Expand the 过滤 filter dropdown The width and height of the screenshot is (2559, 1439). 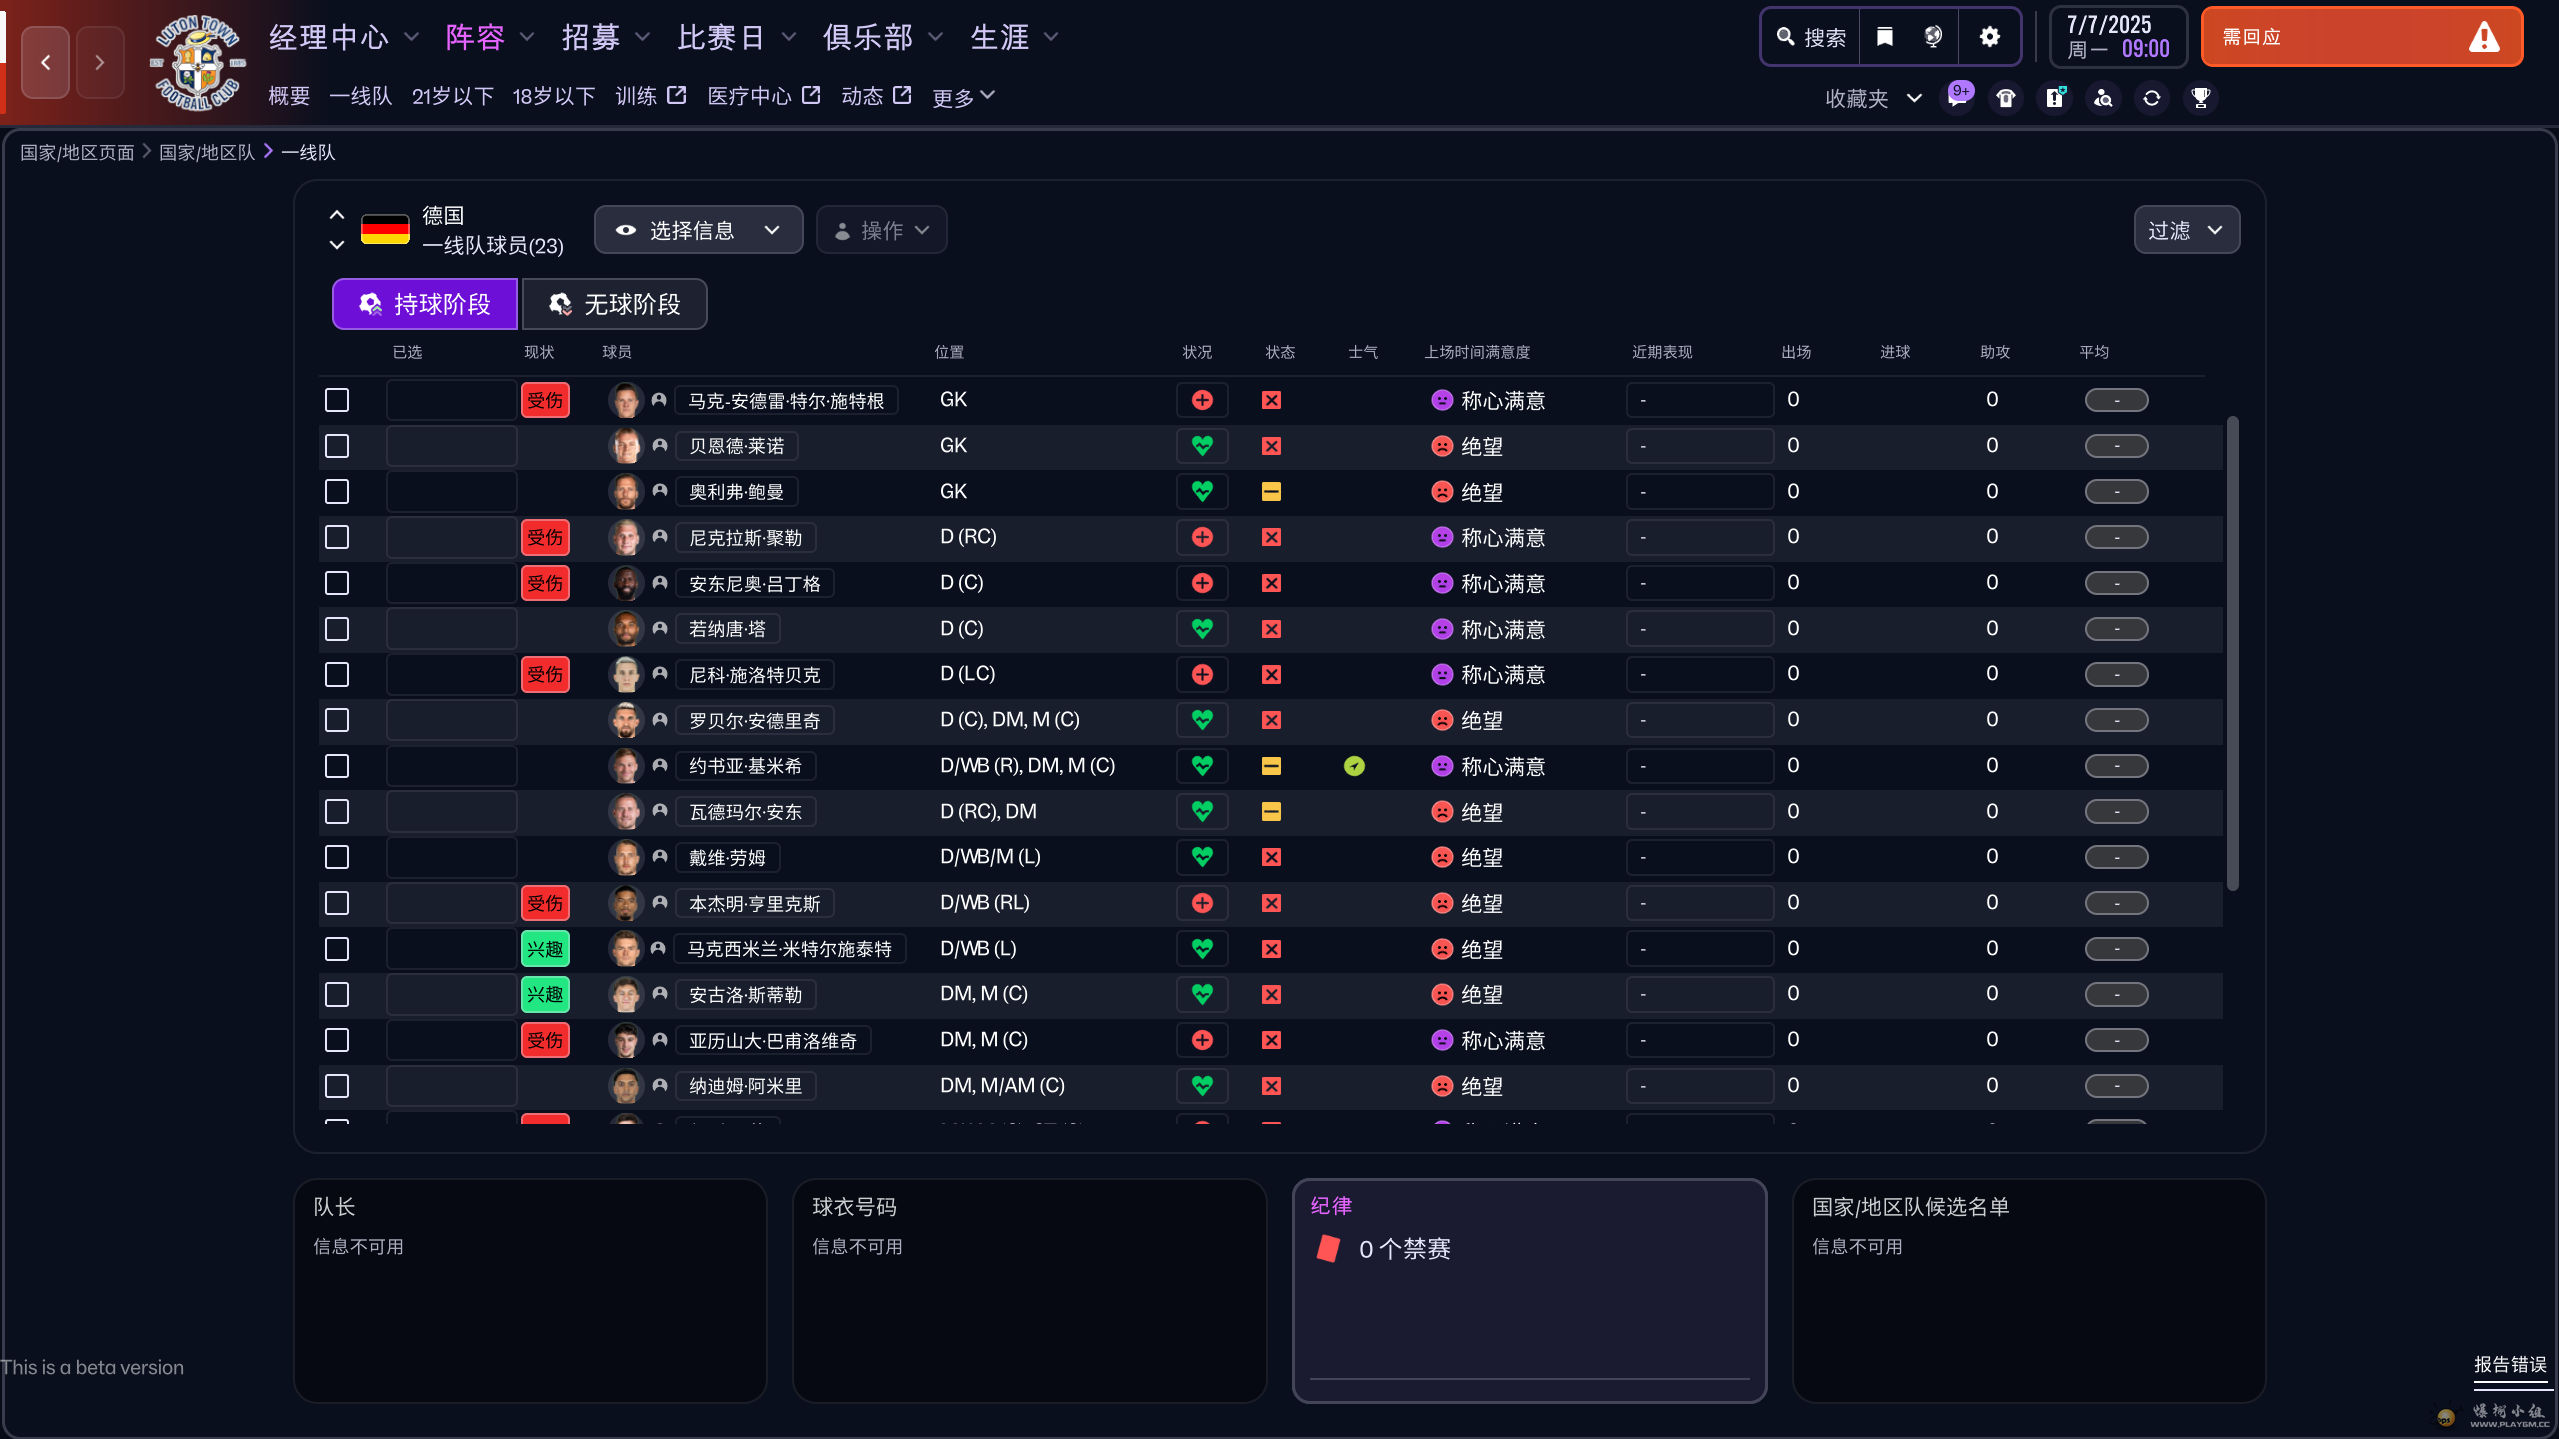pyautogui.click(x=2185, y=230)
